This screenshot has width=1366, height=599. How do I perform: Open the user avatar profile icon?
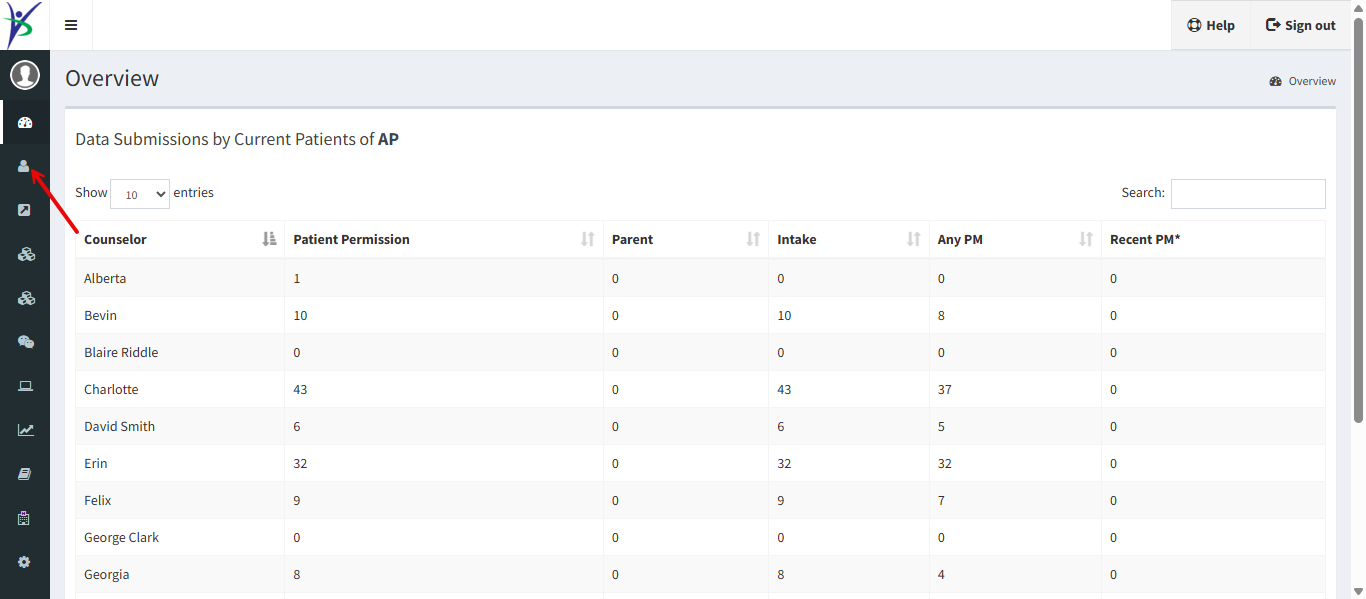pos(25,75)
